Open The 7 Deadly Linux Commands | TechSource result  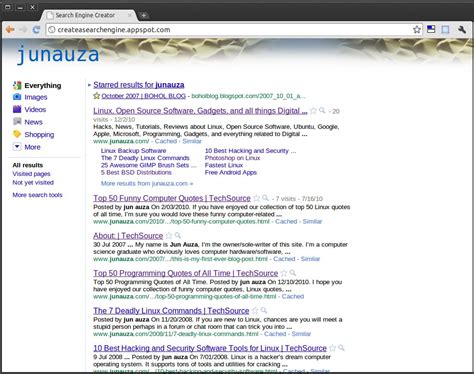[171, 311]
